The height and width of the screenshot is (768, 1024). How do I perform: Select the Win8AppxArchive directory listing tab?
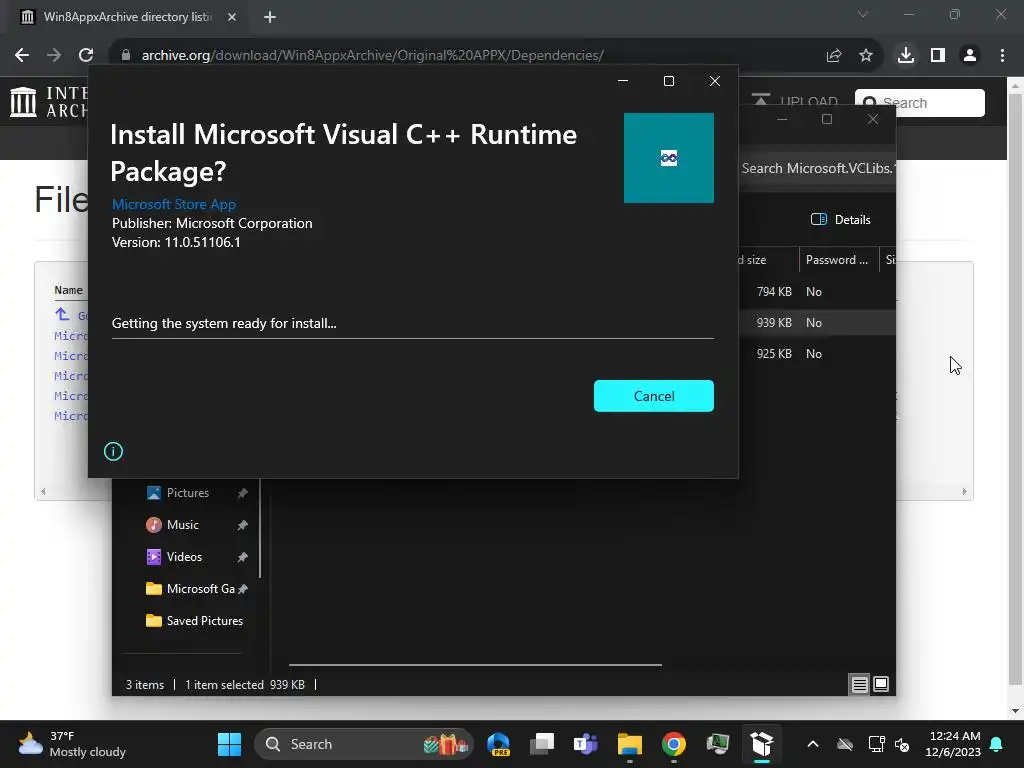(127, 17)
